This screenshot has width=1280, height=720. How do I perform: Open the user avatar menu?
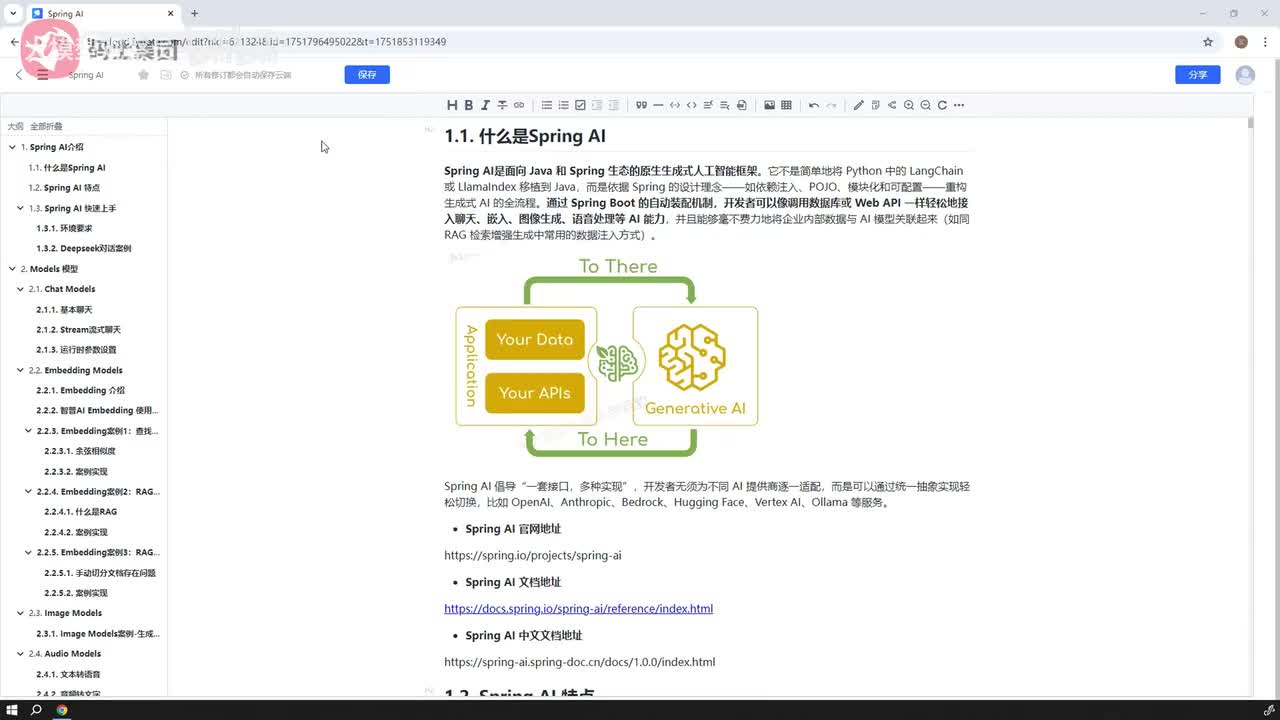(1245, 75)
